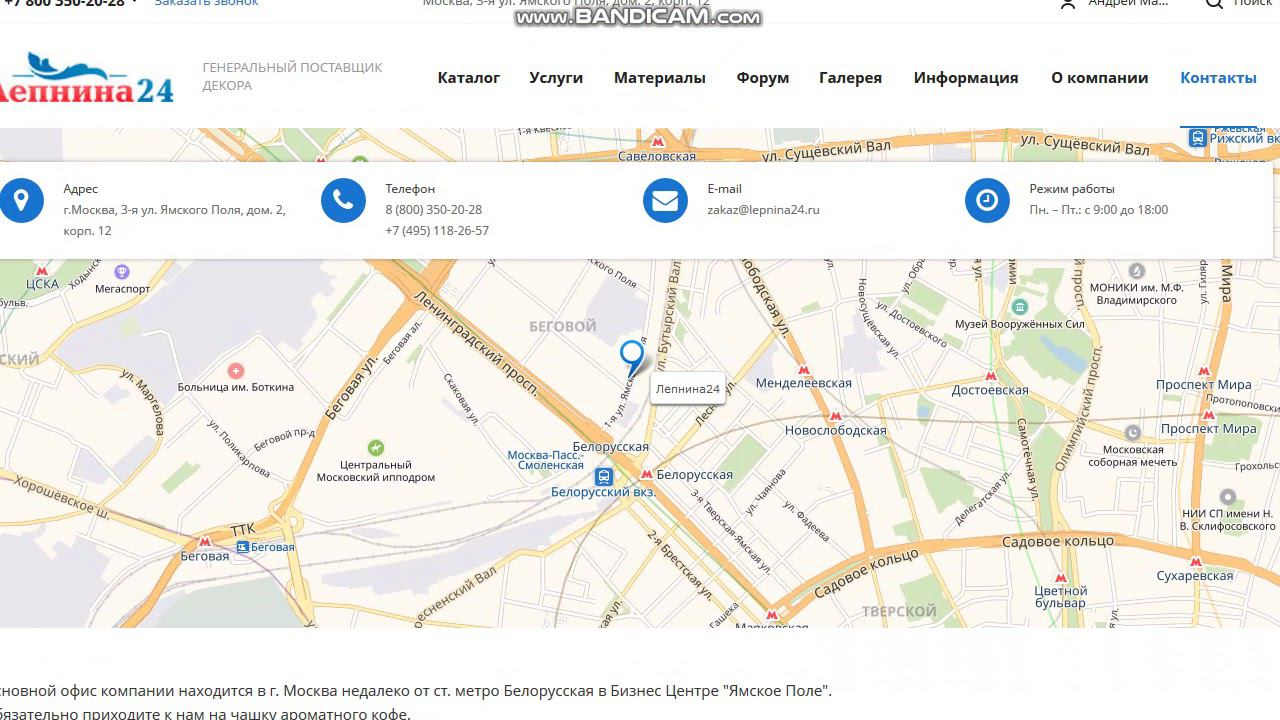Click phone number 8 (800) 350-20-28
This screenshot has height=720, width=1280.
(x=433, y=210)
